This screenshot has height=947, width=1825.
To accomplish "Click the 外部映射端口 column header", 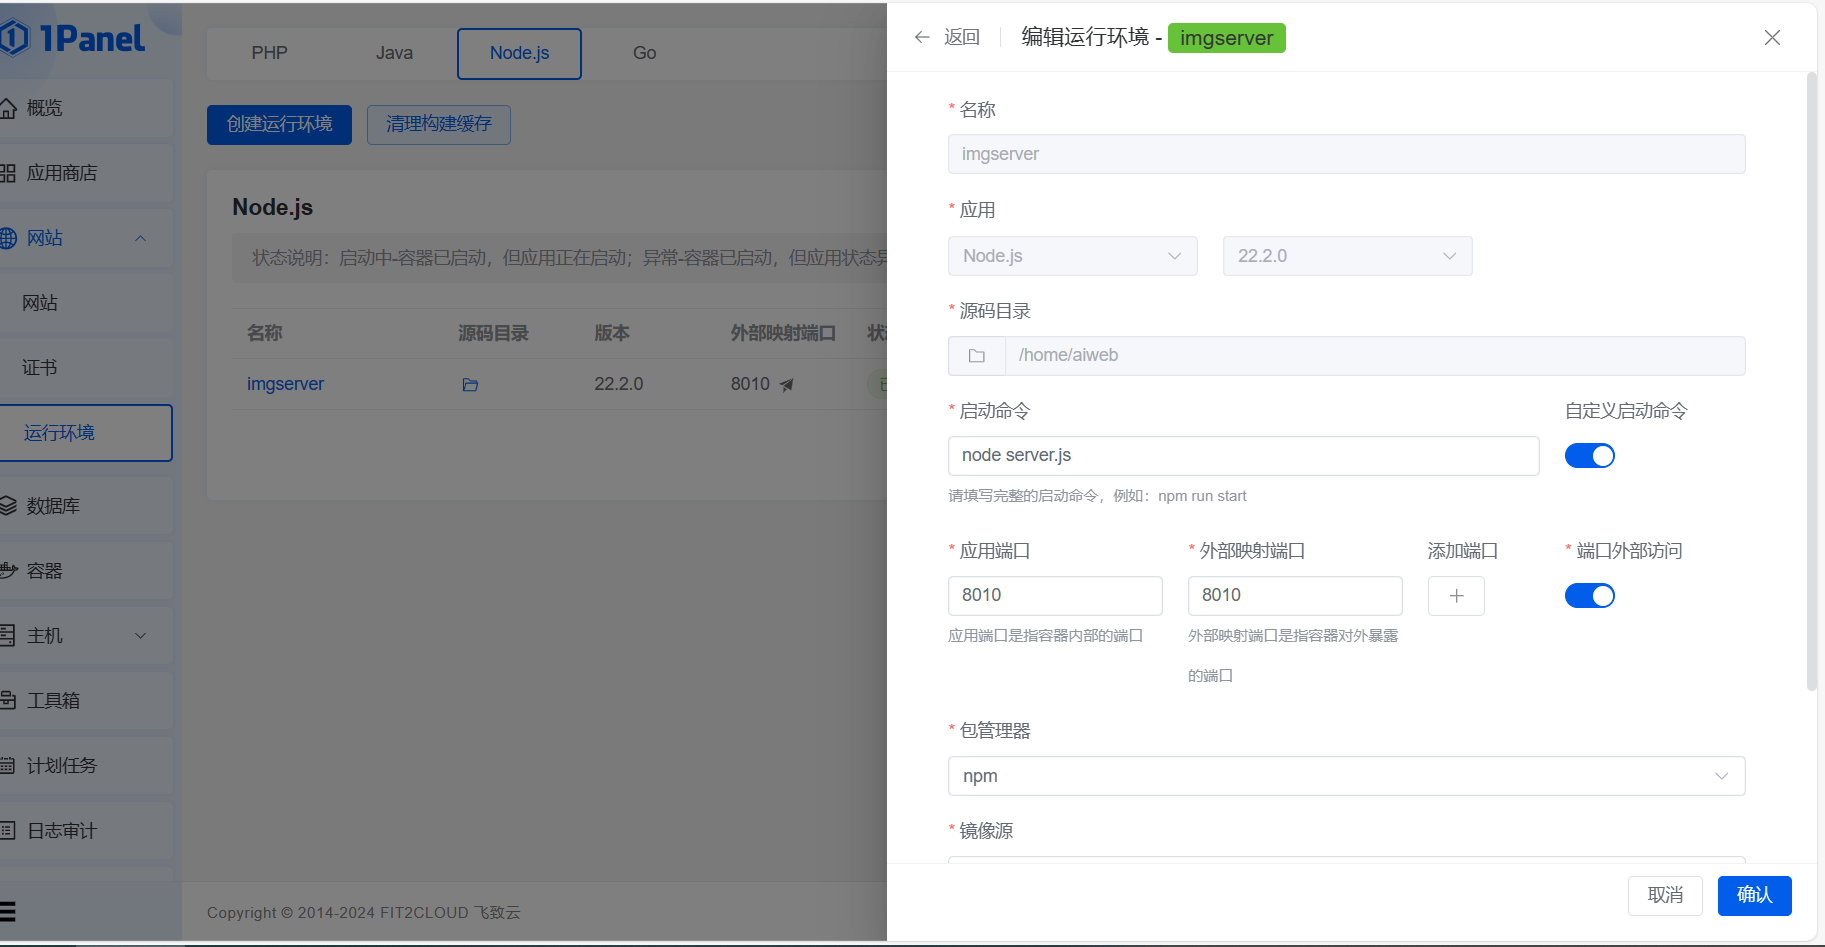I will coord(783,333).
